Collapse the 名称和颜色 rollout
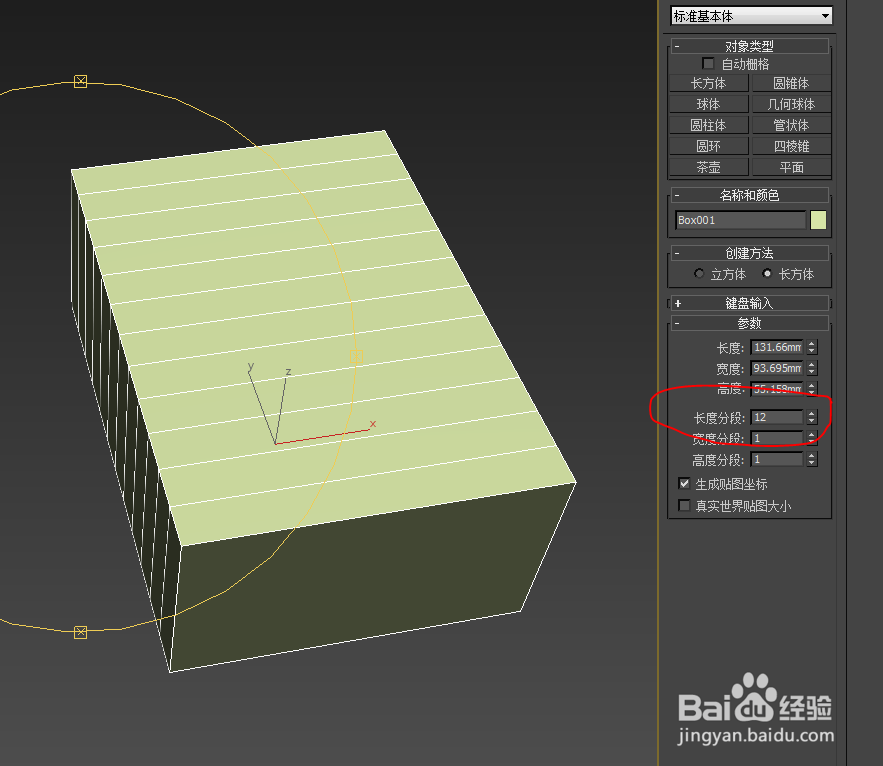883x766 pixels. (749, 195)
